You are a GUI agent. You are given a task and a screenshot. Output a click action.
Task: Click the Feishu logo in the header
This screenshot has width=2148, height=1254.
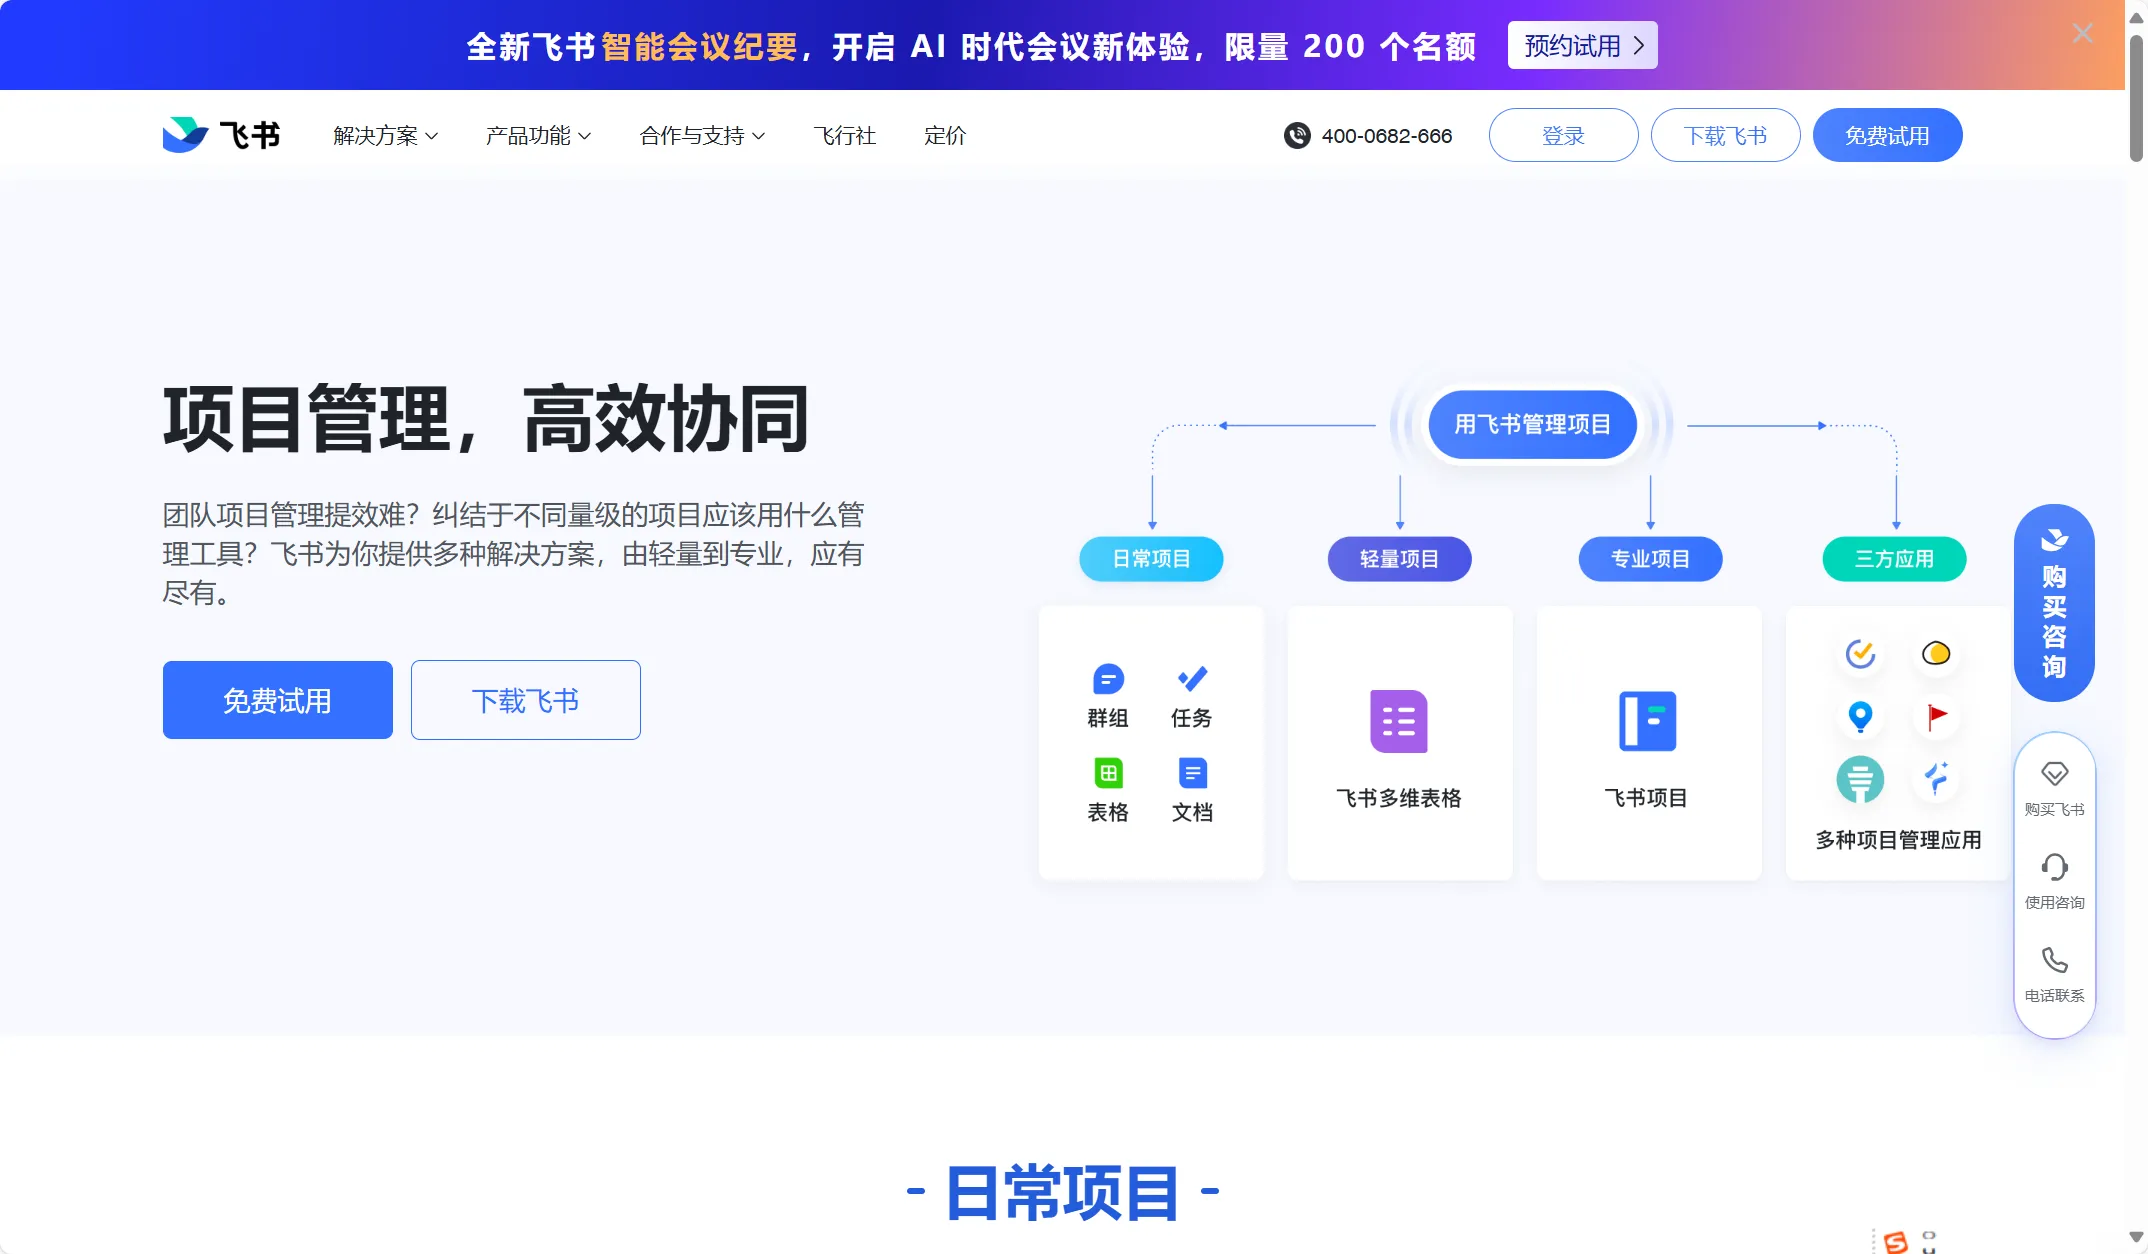pos(221,135)
